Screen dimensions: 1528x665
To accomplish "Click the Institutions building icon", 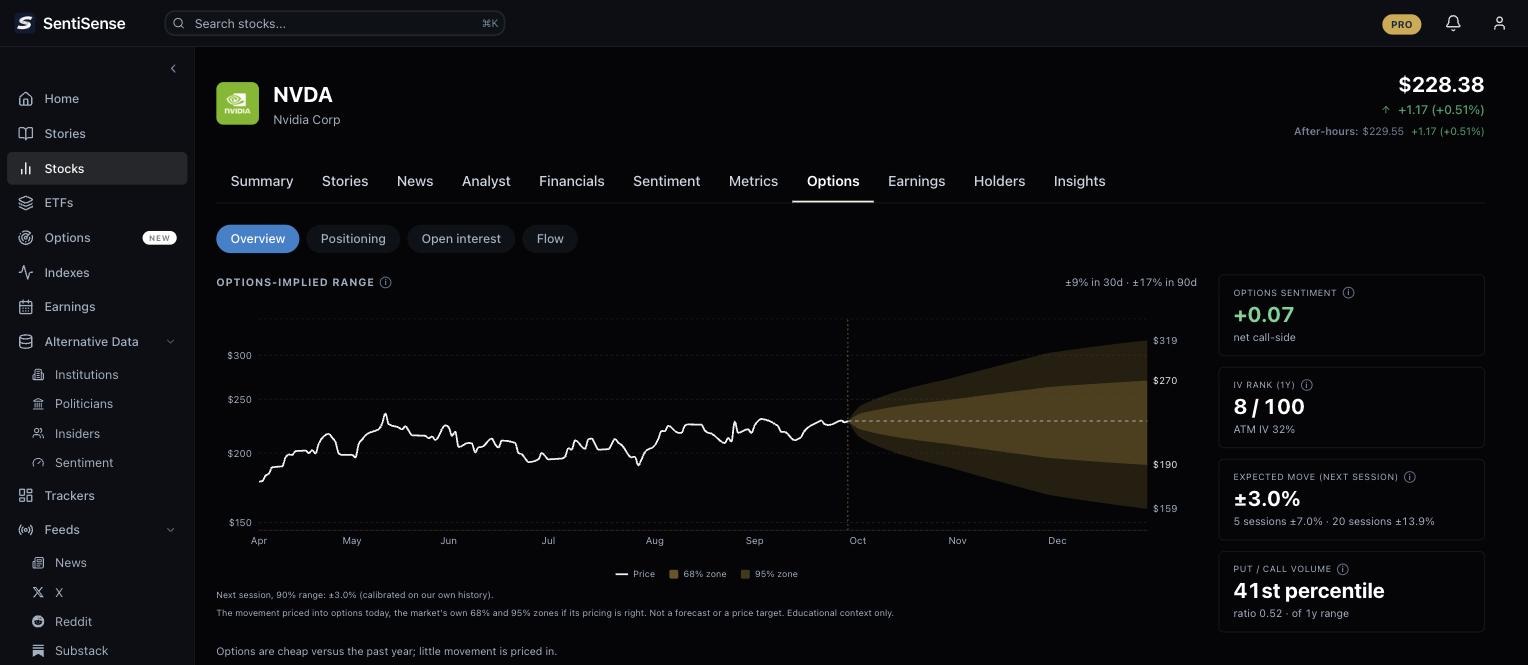I will [x=38, y=375].
